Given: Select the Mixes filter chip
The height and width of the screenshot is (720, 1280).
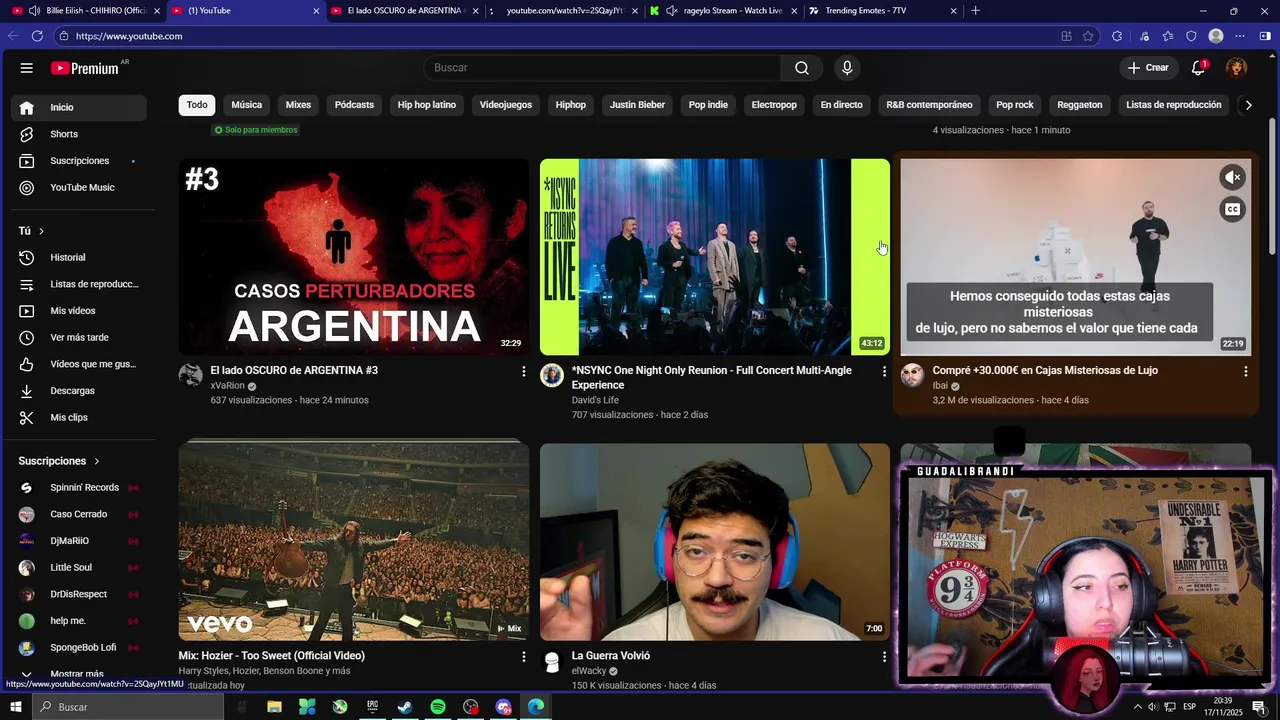Looking at the screenshot, I should (298, 105).
